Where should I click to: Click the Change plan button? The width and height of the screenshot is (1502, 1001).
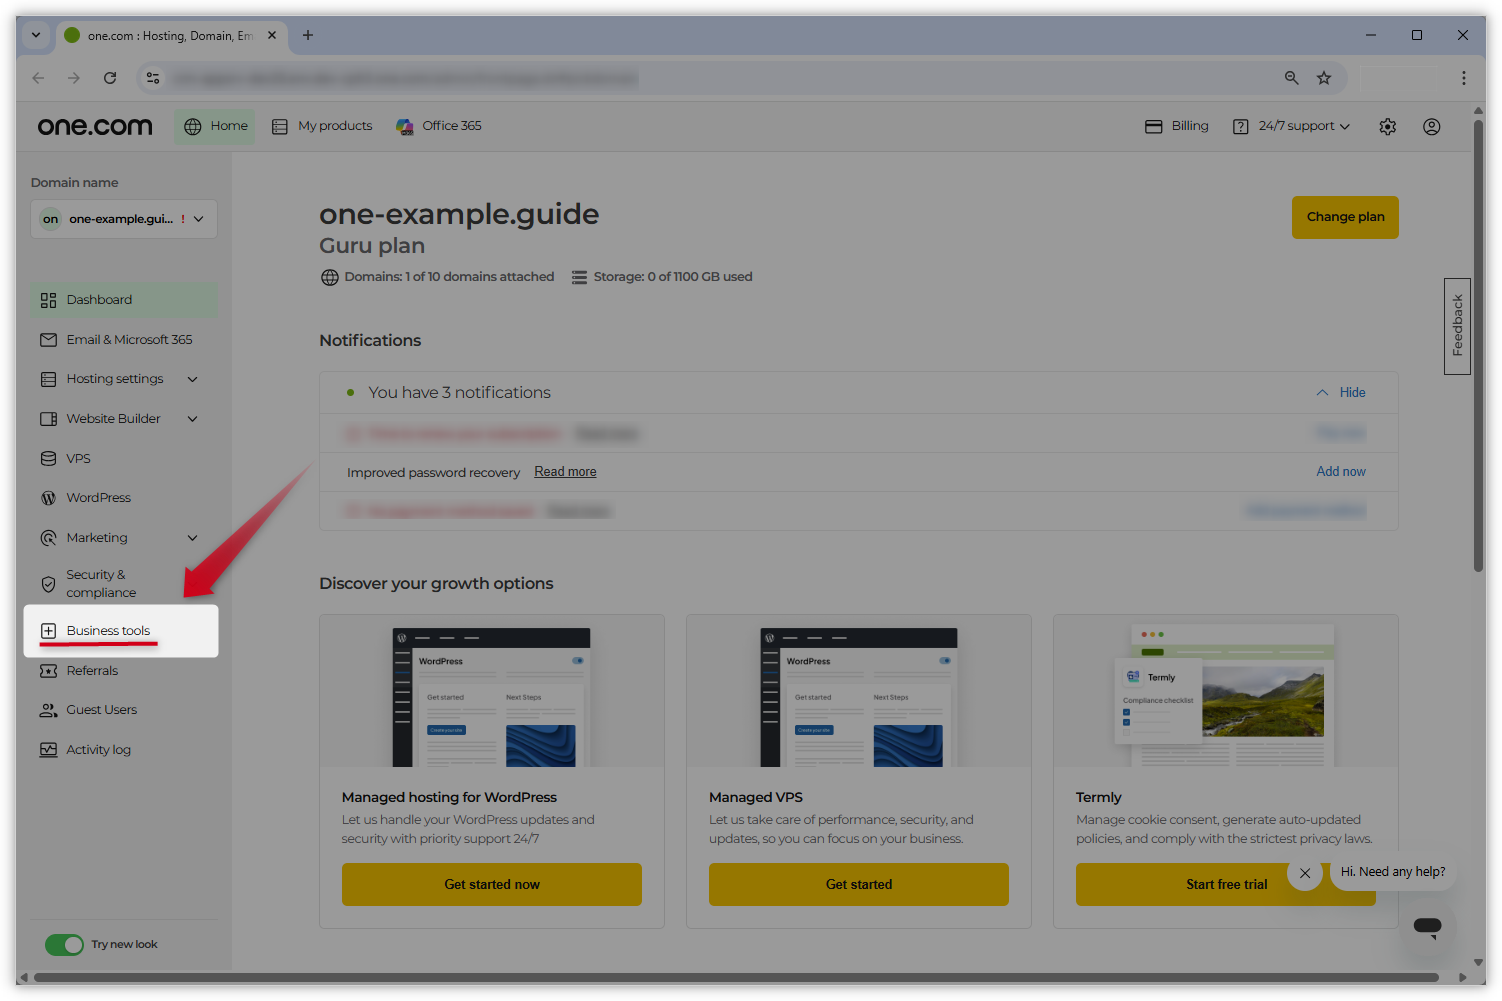[1344, 217]
